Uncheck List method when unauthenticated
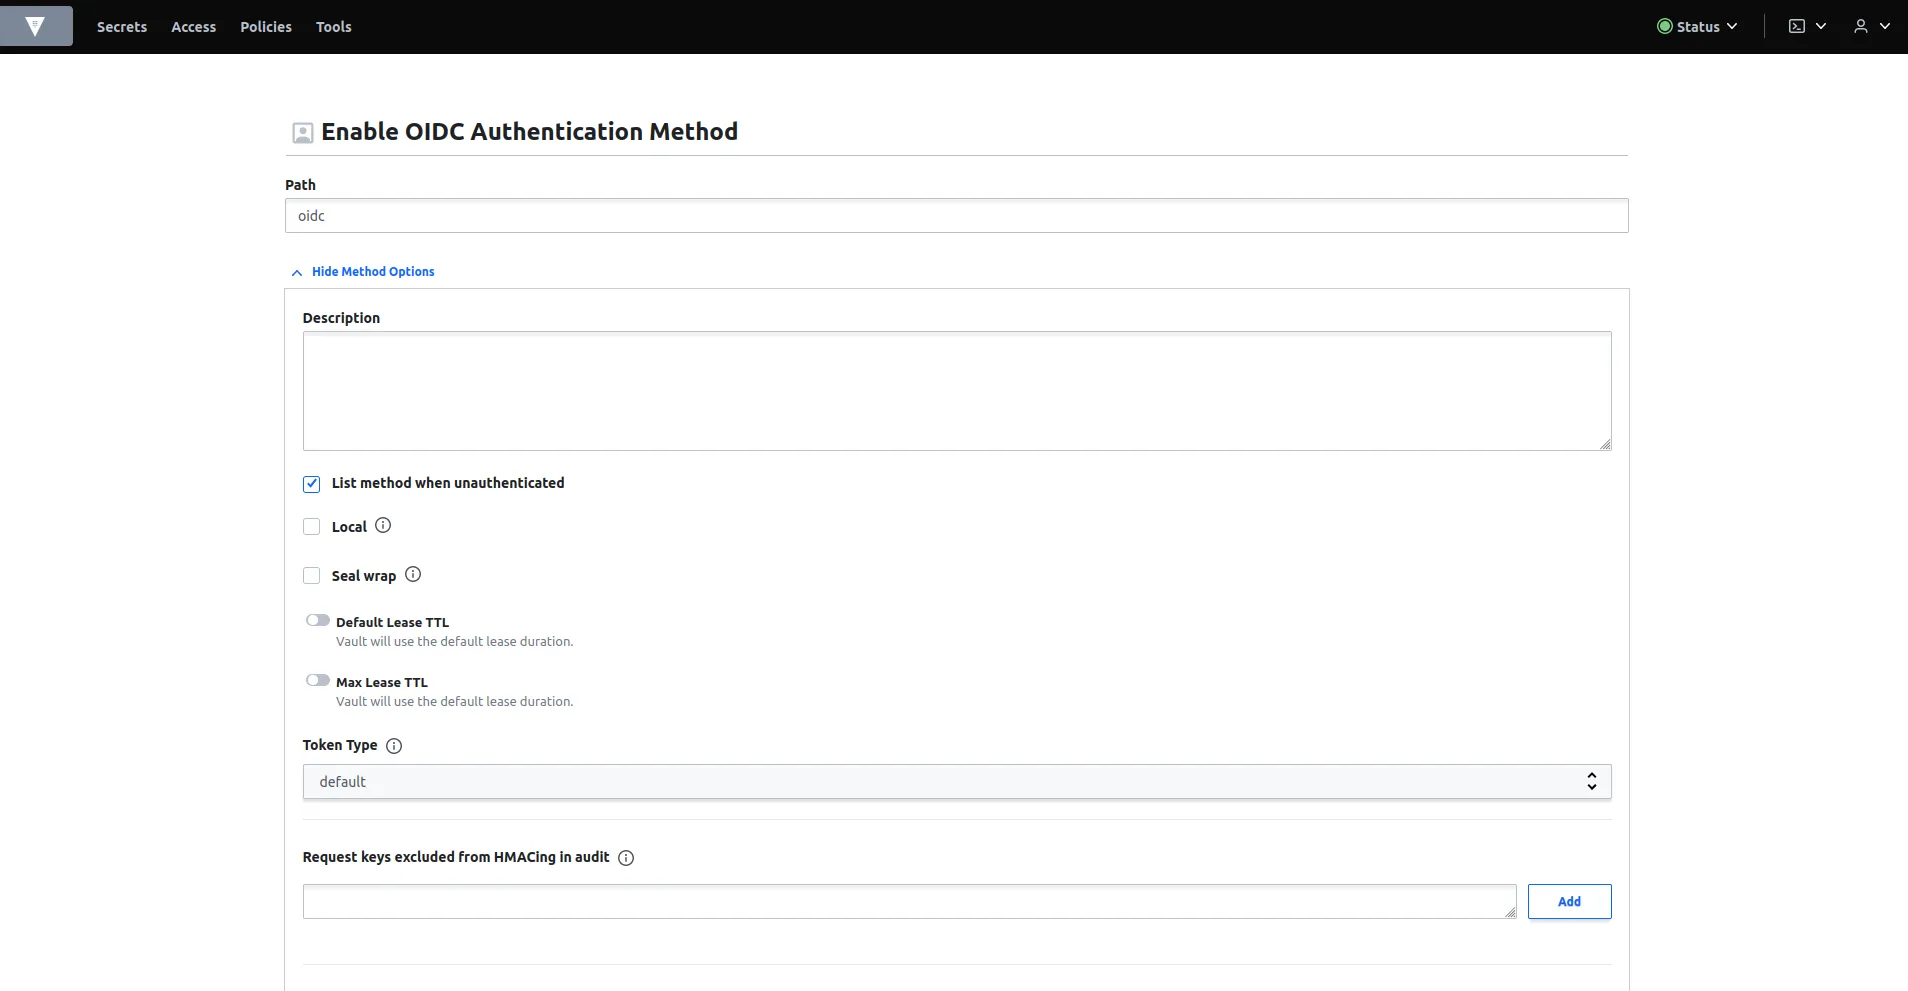 click(x=312, y=484)
